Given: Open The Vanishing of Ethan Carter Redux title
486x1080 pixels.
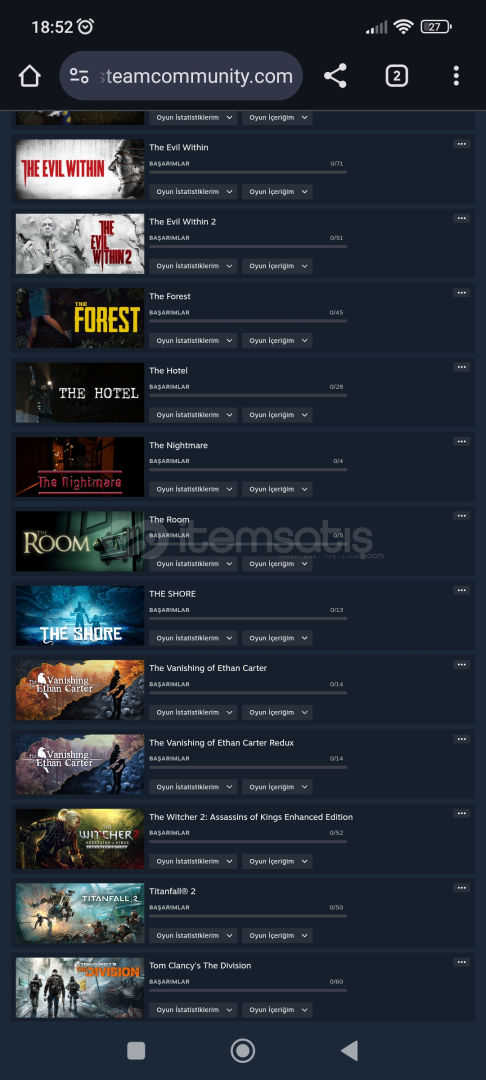Looking at the screenshot, I should 222,742.
